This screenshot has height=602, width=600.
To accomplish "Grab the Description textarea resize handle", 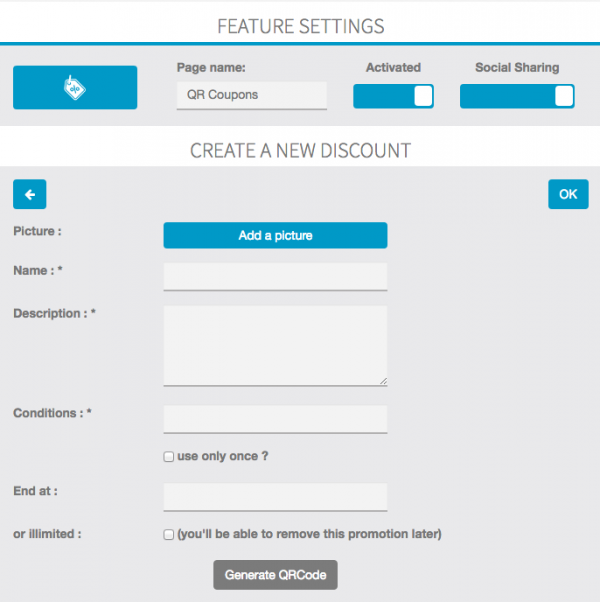I will [383, 381].
